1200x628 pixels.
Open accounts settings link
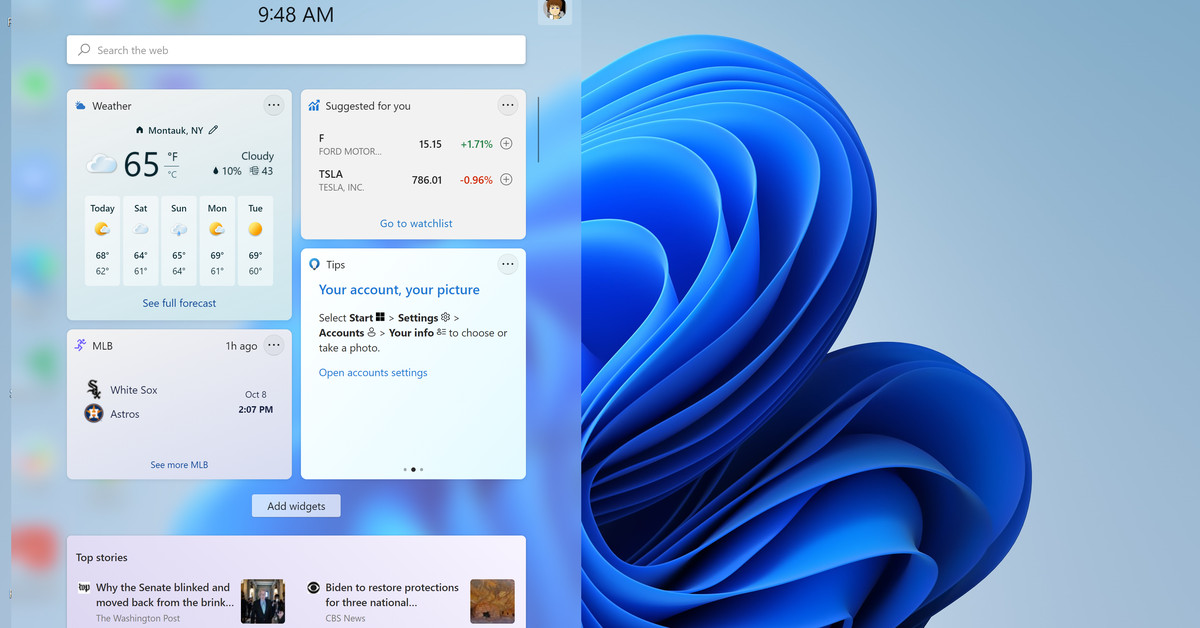click(x=373, y=373)
